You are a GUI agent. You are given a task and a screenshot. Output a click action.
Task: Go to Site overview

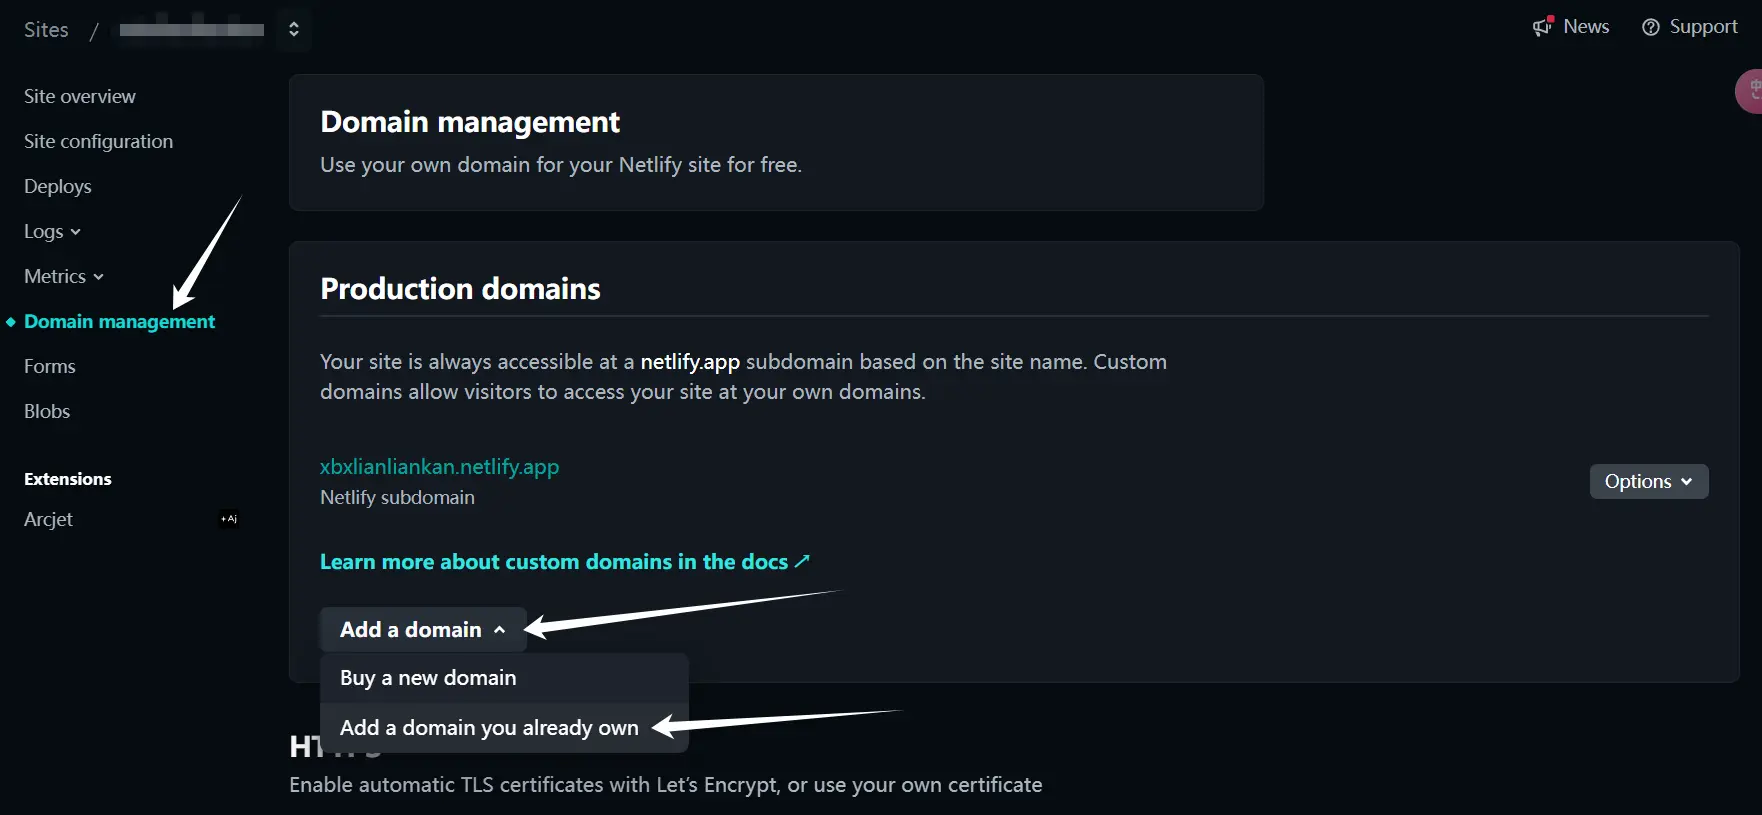80,97
